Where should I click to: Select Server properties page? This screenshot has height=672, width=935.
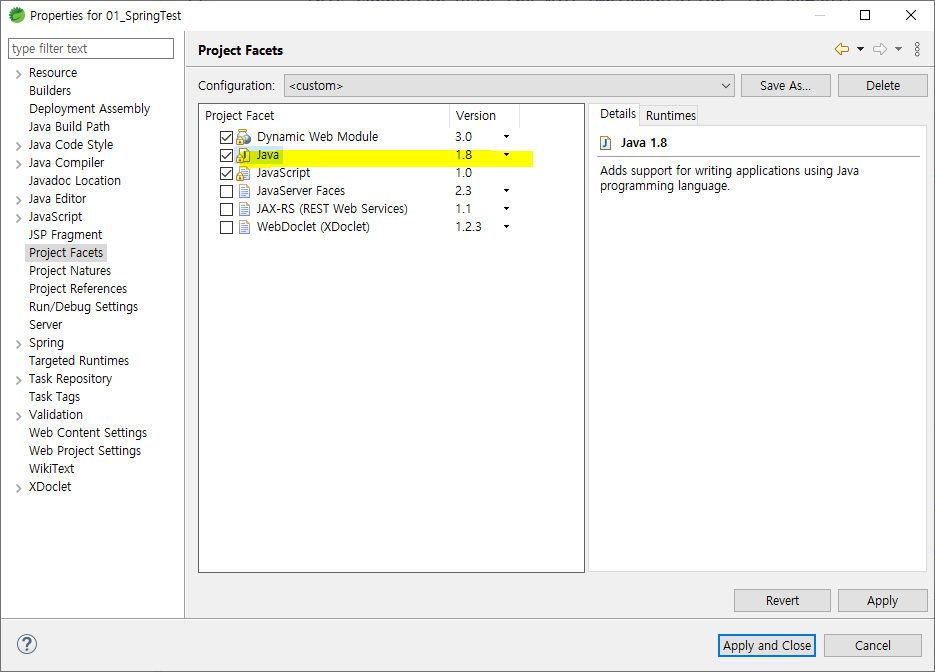[x=45, y=325]
